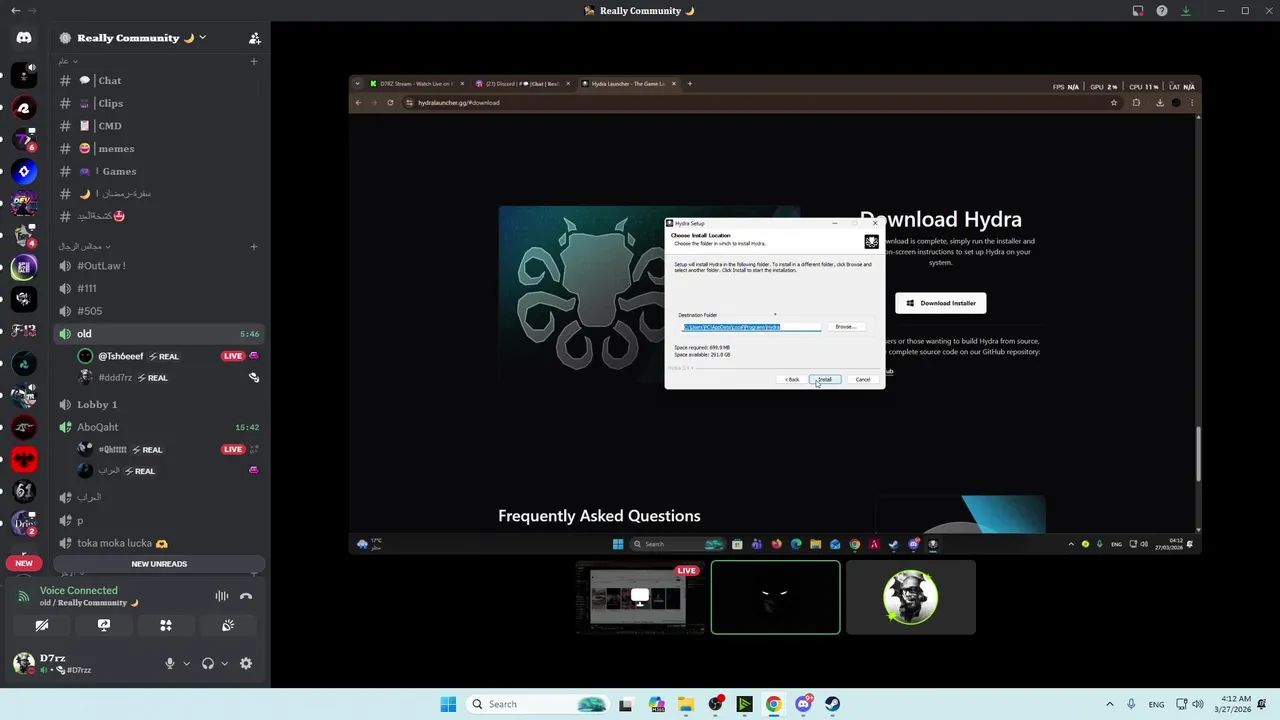Open Discord inbox icon in title bar
Screen dimensions: 1280x720
click(x=1138, y=11)
